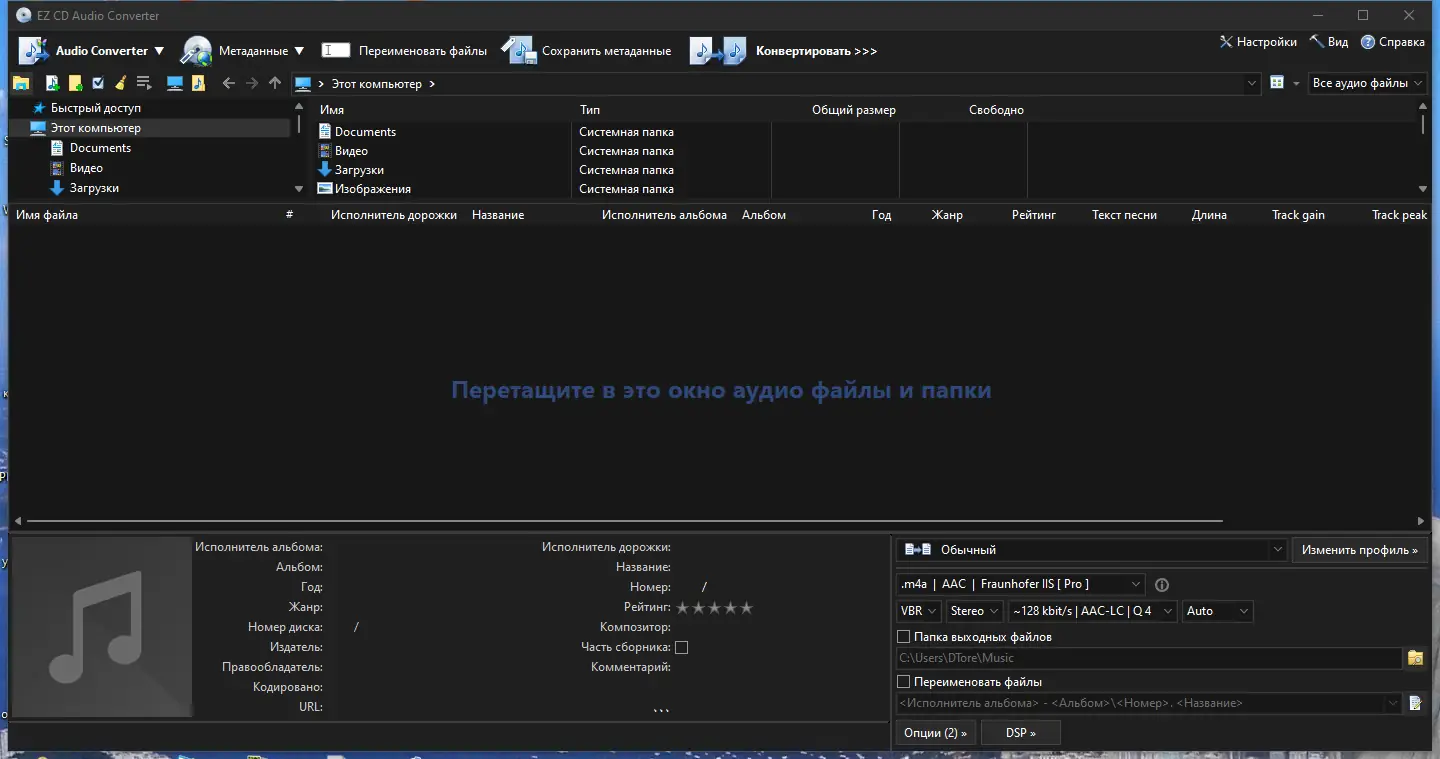Open the Stereo channels dropdown
Viewport: 1440px width, 759px height.
pyautogui.click(x=975, y=611)
